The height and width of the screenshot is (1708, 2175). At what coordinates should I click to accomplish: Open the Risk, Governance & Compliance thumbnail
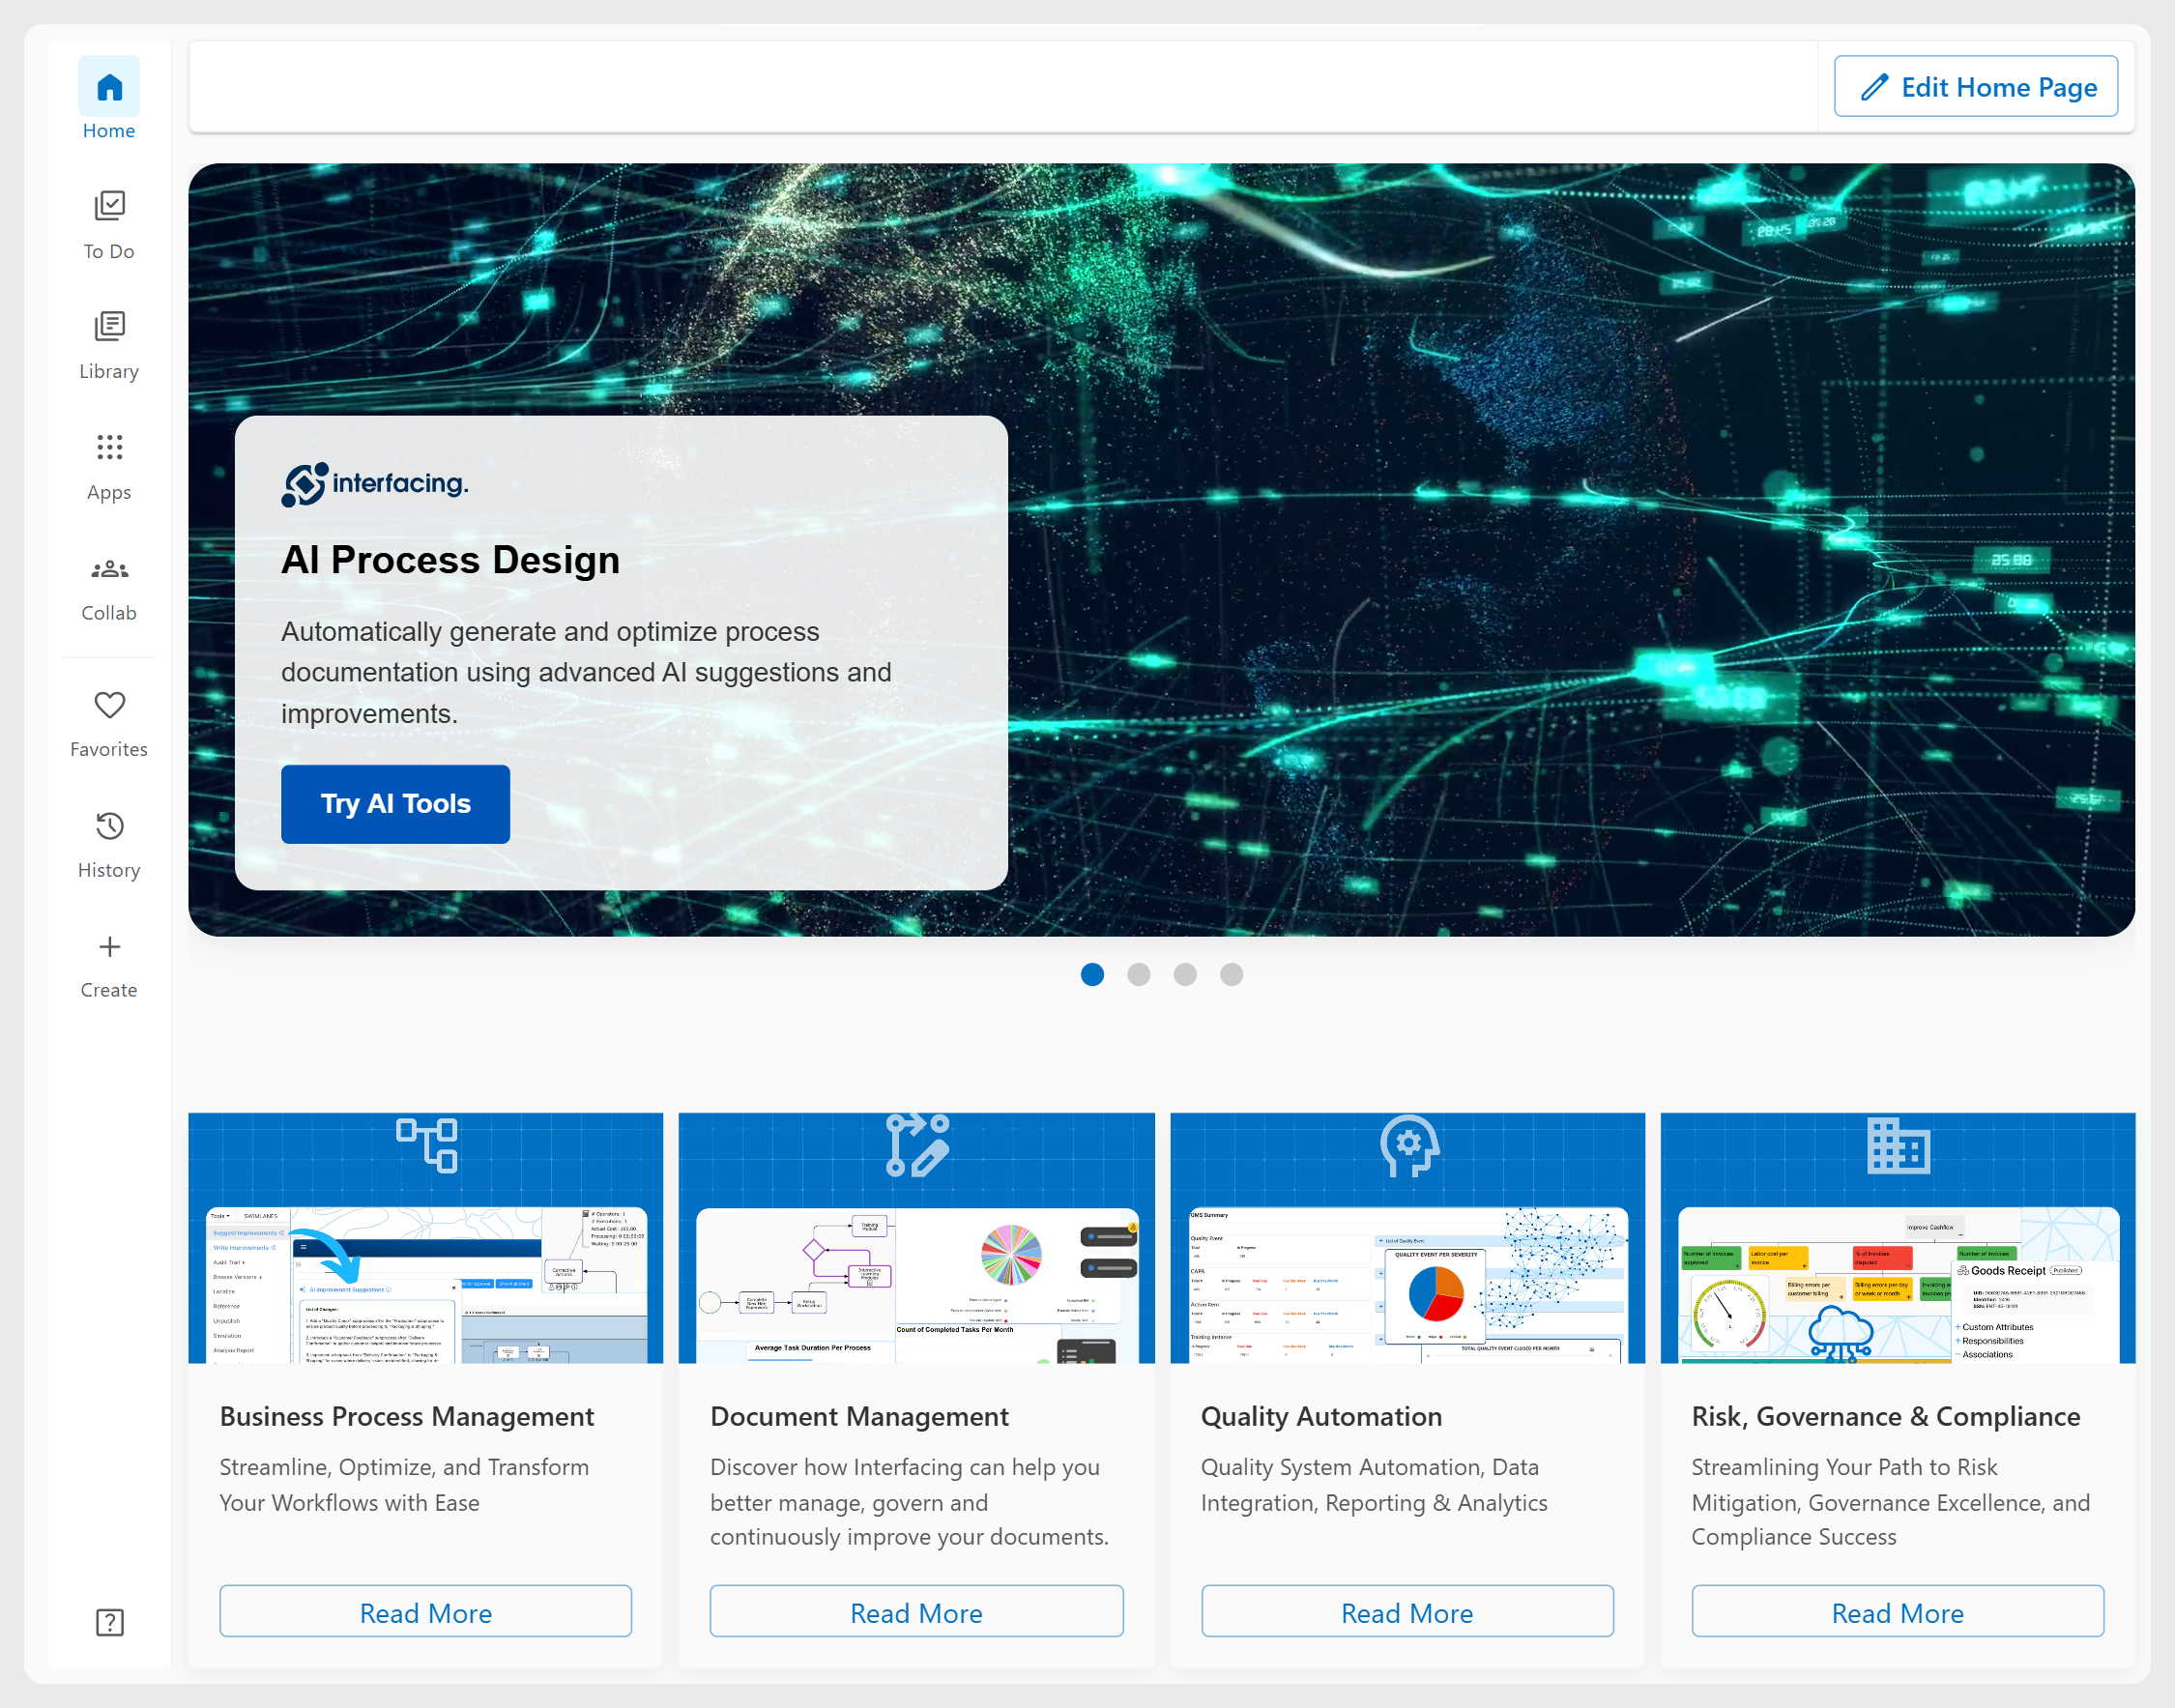pyautogui.click(x=1897, y=1238)
